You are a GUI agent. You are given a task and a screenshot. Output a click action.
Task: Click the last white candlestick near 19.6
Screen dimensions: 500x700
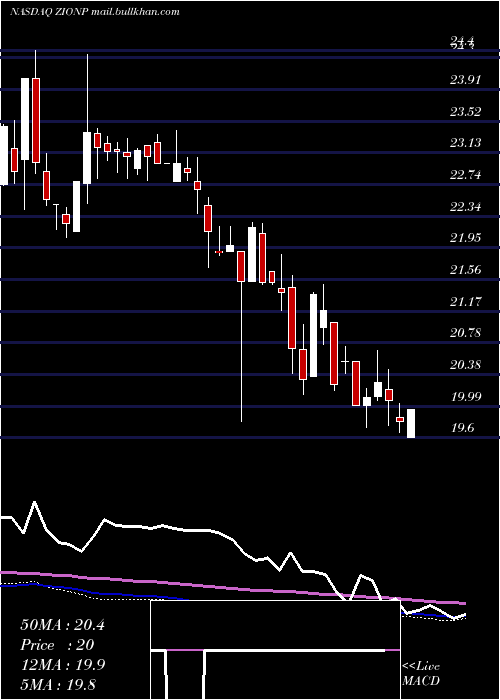coord(411,423)
